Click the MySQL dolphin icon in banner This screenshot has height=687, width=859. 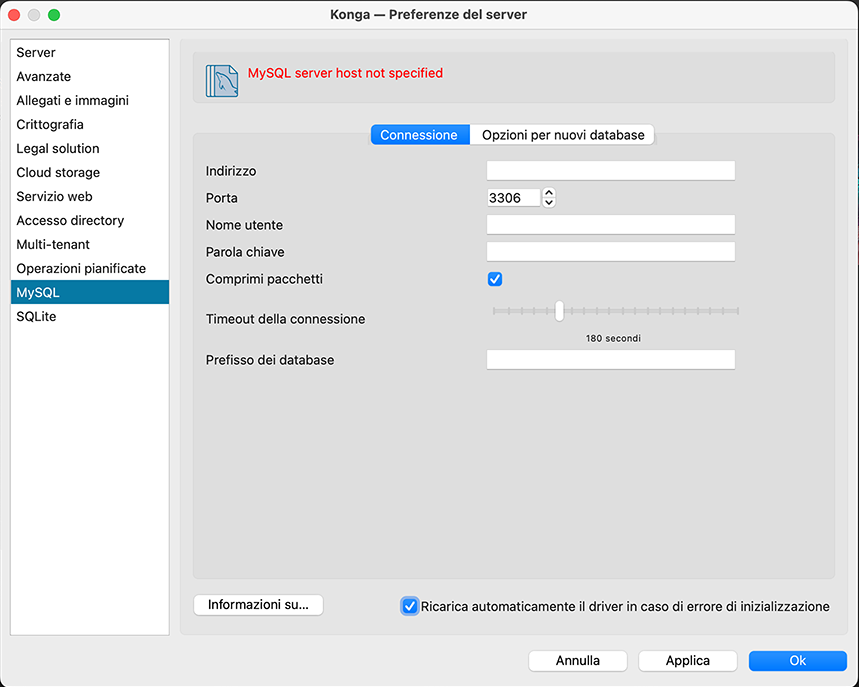[x=221, y=80]
